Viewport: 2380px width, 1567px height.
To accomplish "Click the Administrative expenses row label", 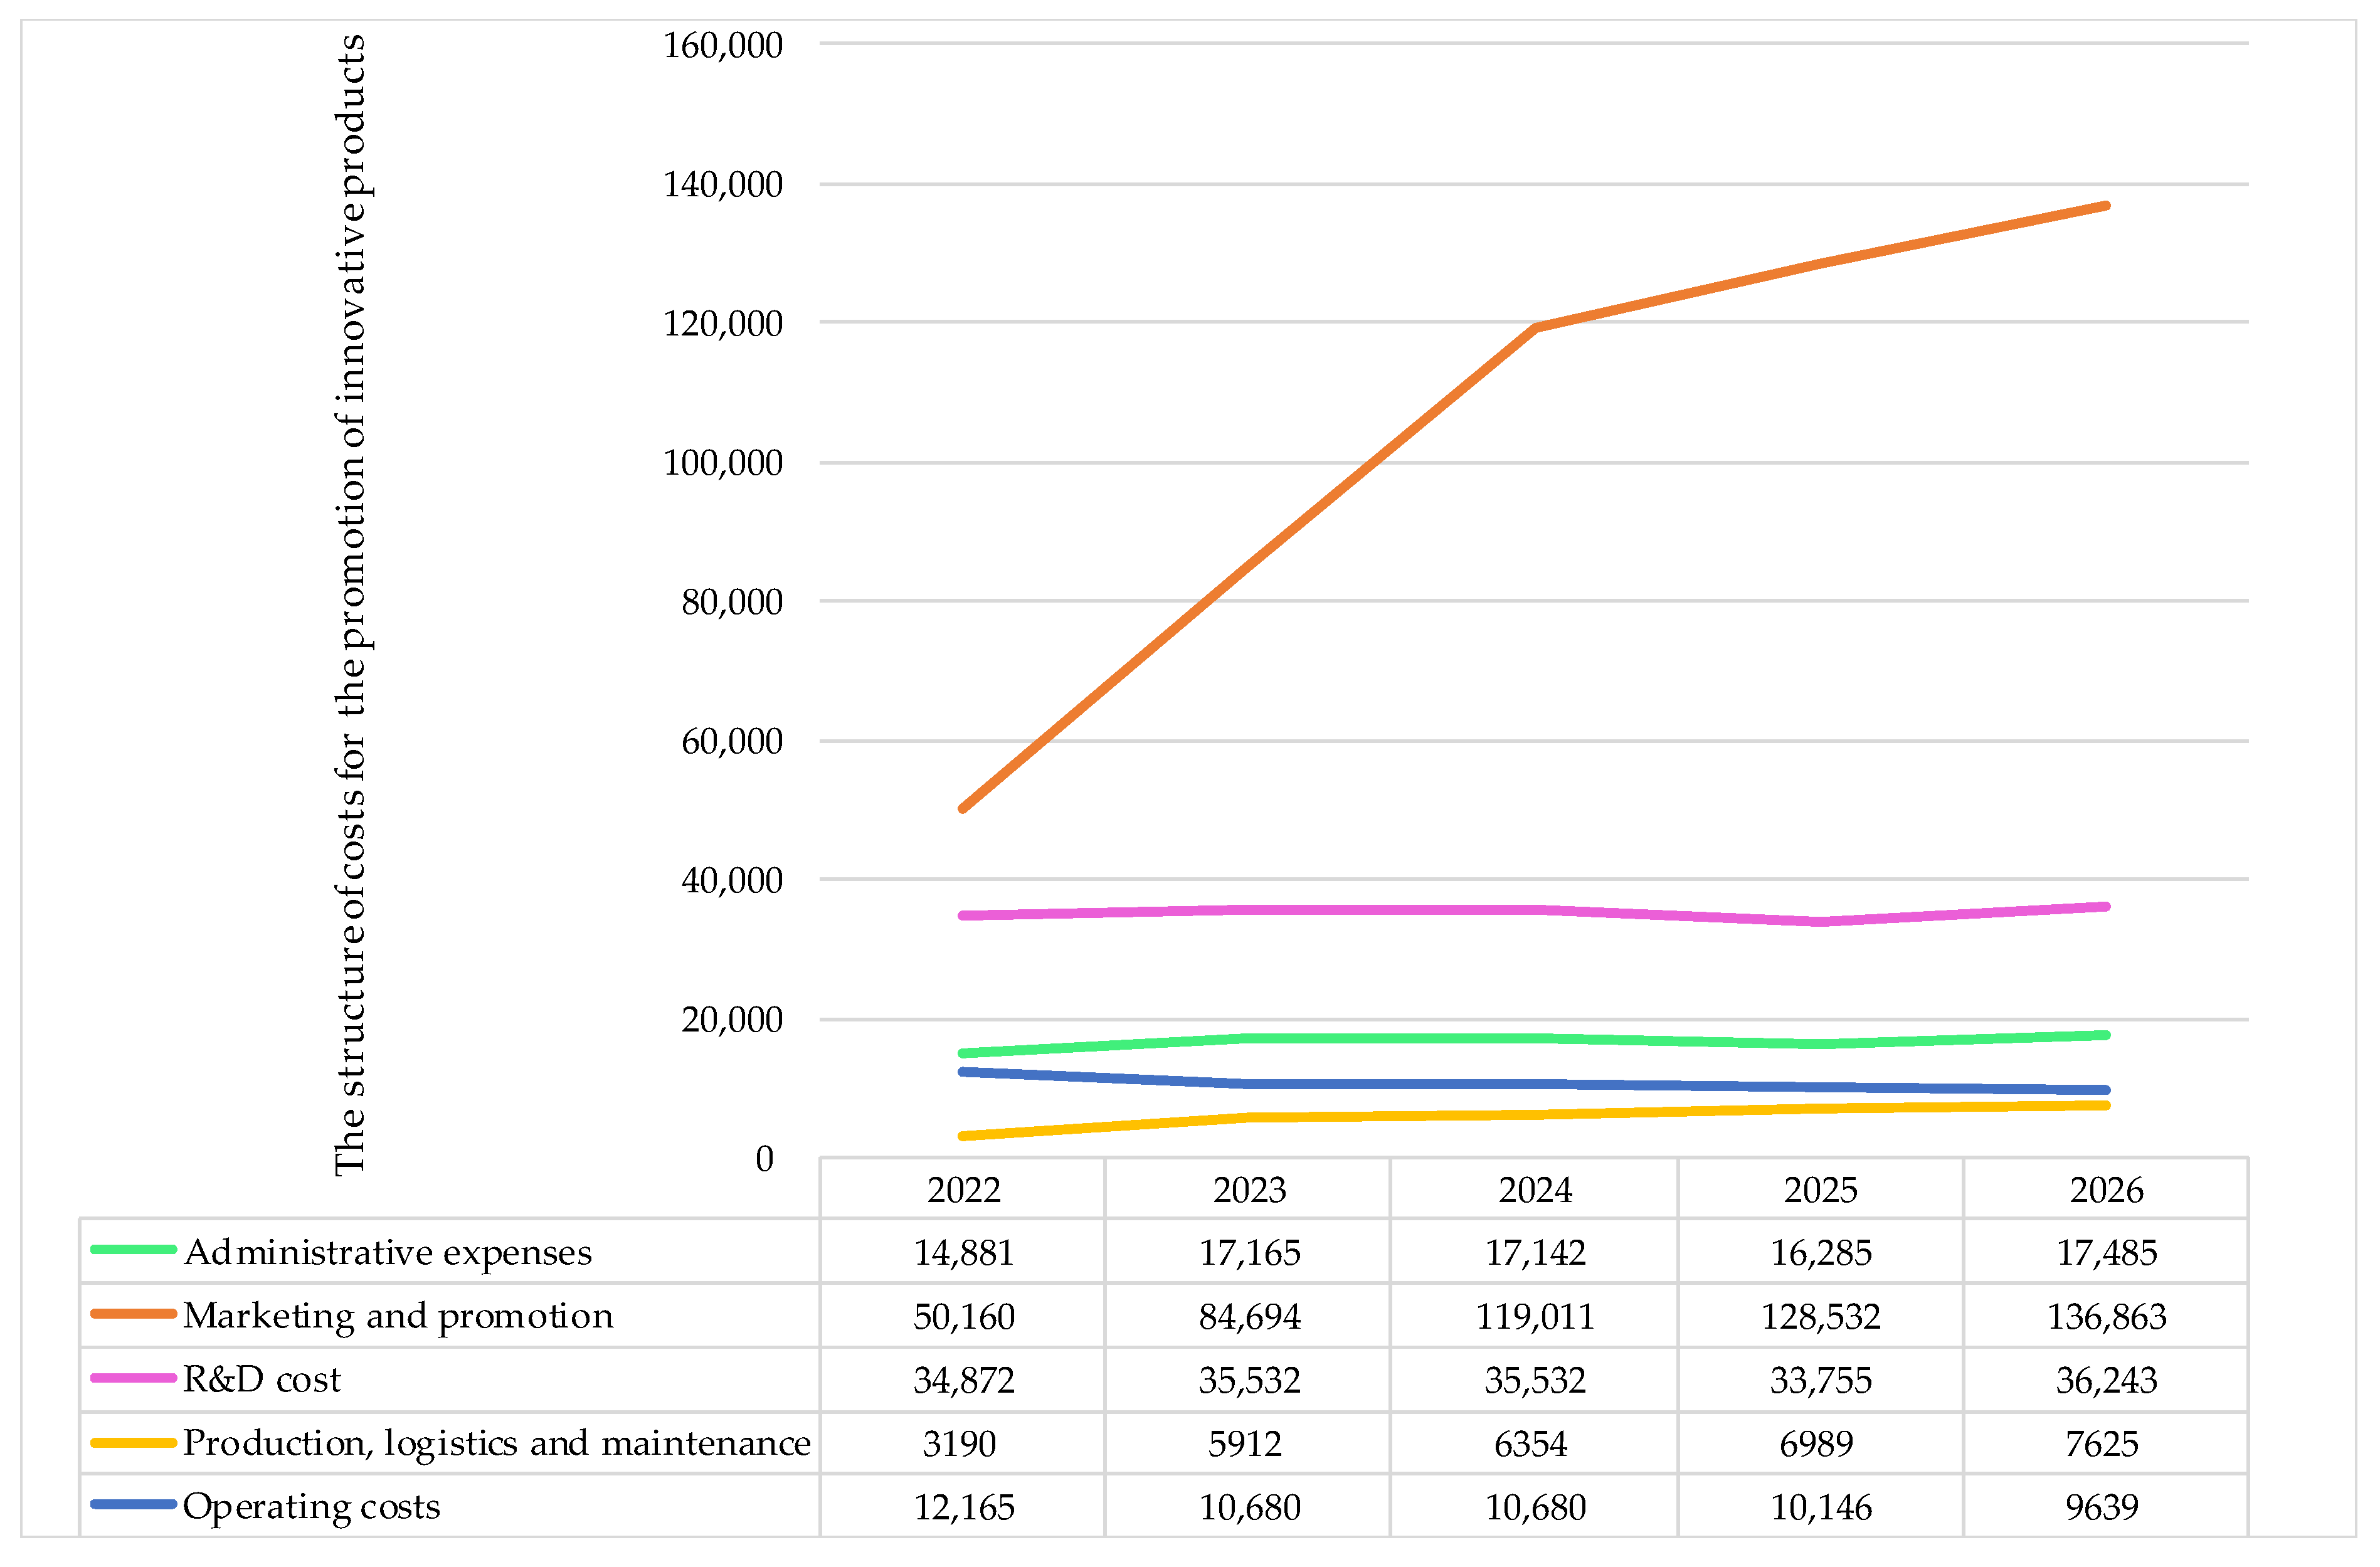I will tap(388, 1253).
